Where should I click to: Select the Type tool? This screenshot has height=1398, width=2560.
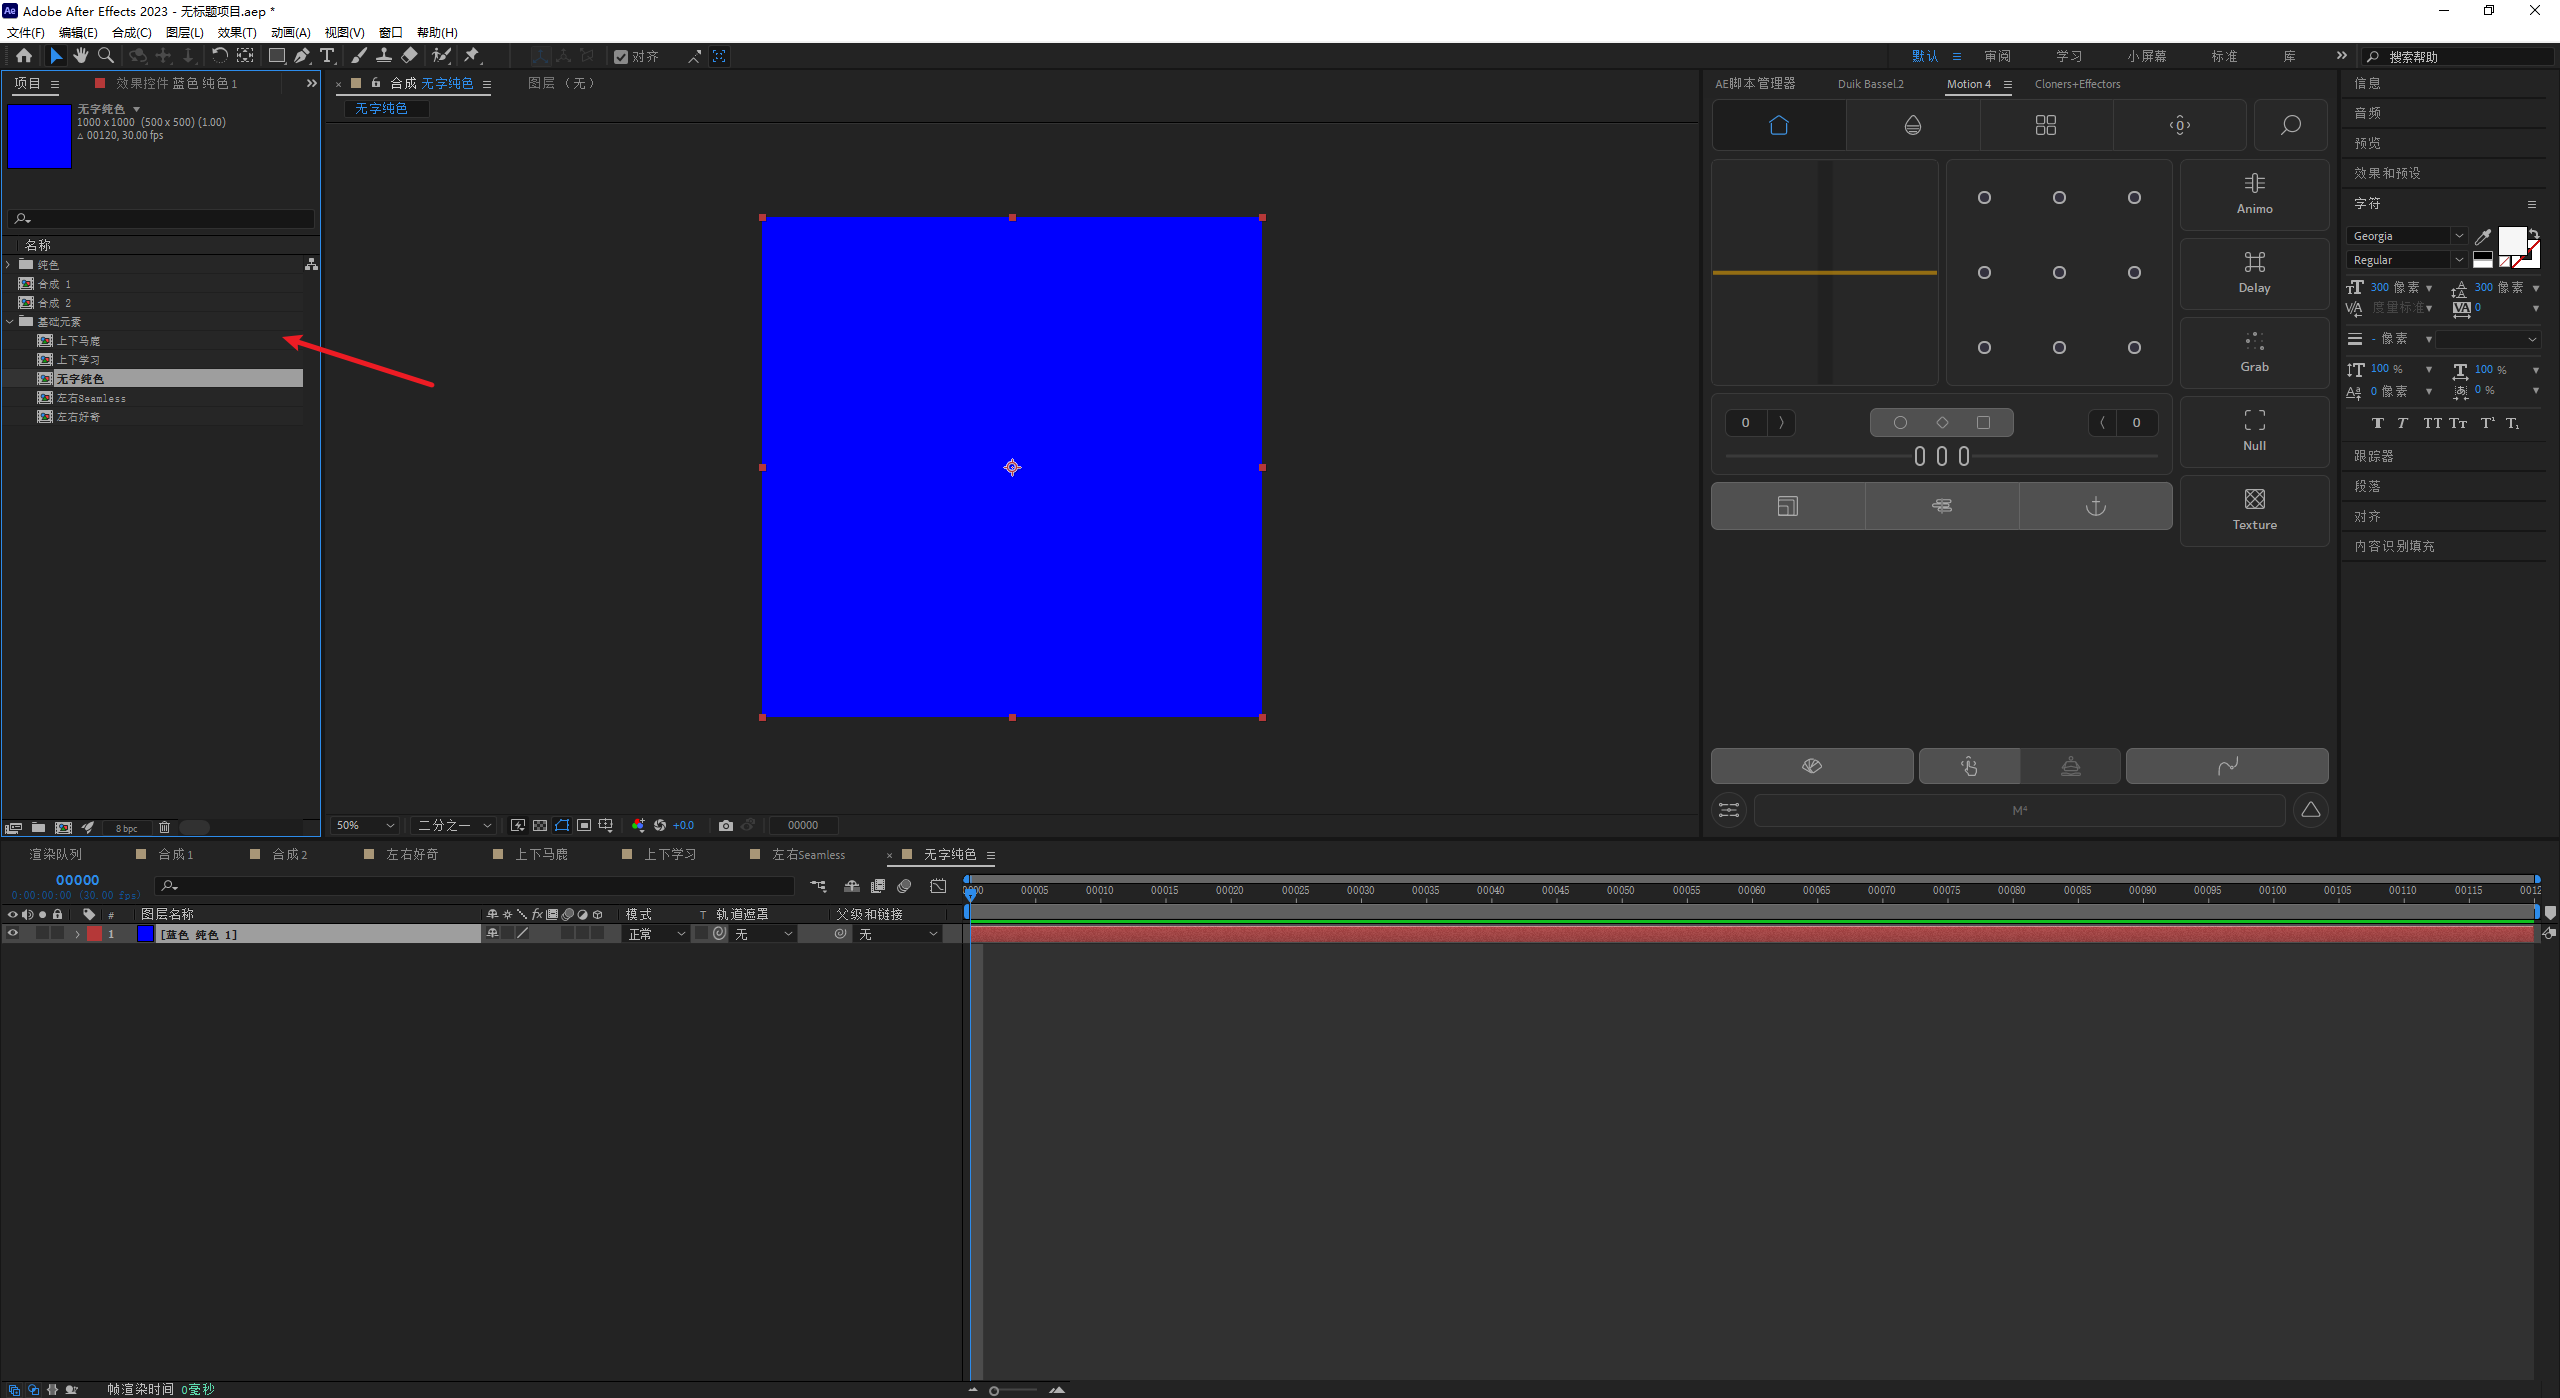coord(327,56)
